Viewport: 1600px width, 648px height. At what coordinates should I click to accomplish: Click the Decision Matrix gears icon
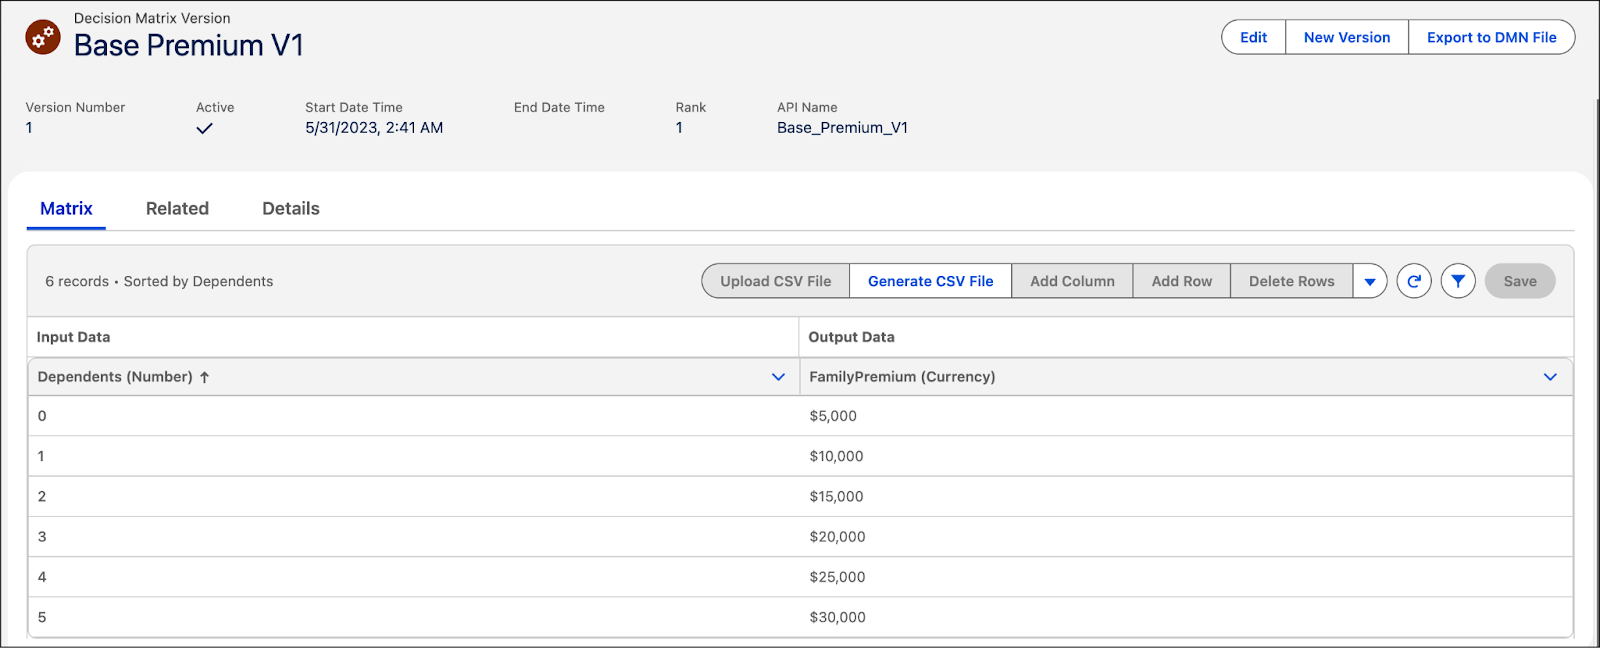tap(43, 37)
